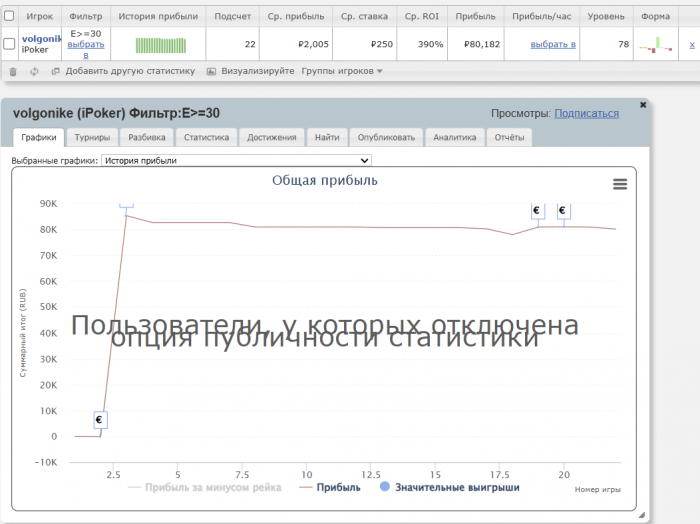Click the trash delete icon
The height and width of the screenshot is (524, 700).
(13, 71)
